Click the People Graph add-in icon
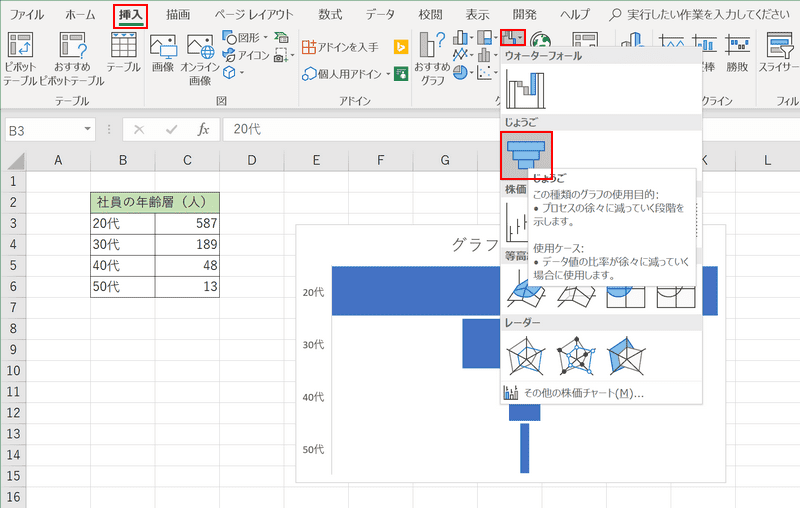The width and height of the screenshot is (800, 508). click(401, 74)
